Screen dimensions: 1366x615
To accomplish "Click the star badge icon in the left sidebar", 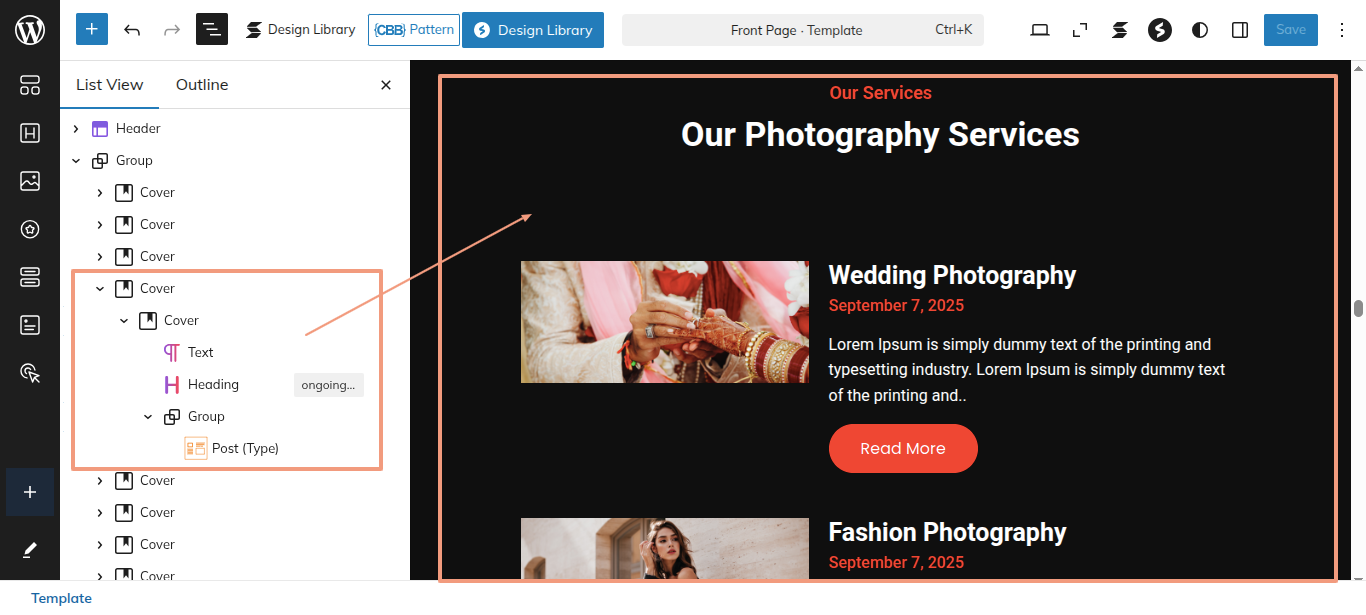I will coord(30,229).
